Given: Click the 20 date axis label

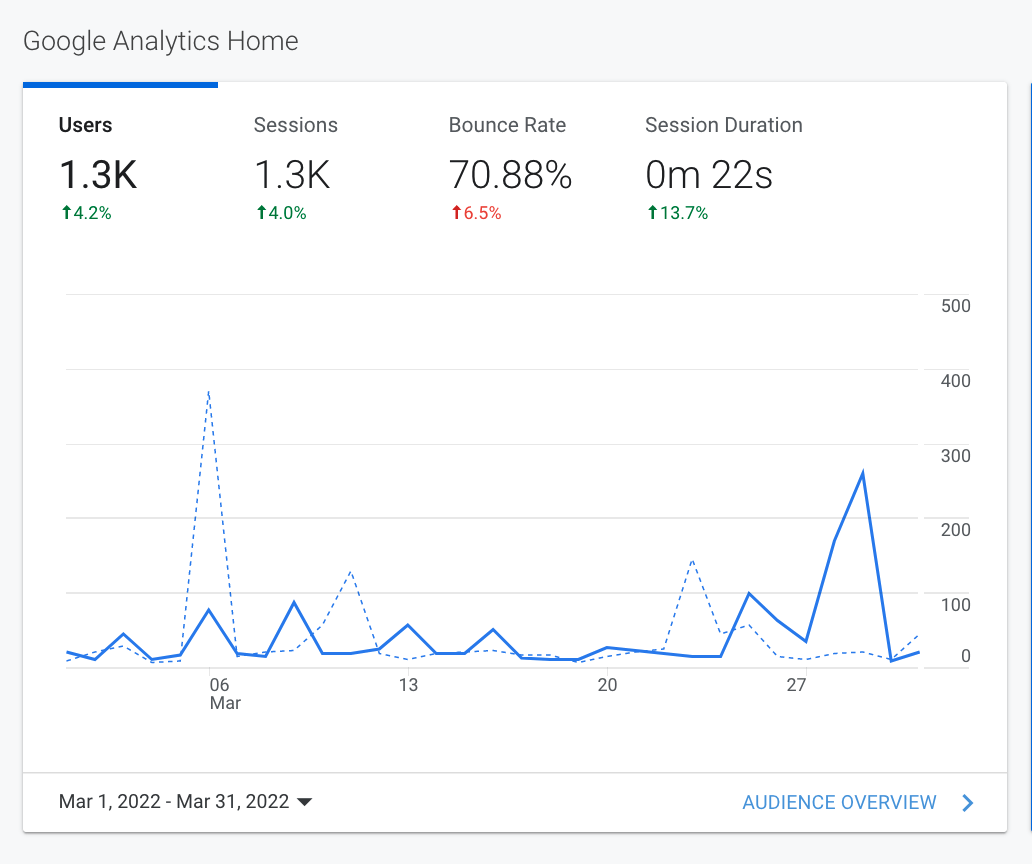Looking at the screenshot, I should (607, 685).
